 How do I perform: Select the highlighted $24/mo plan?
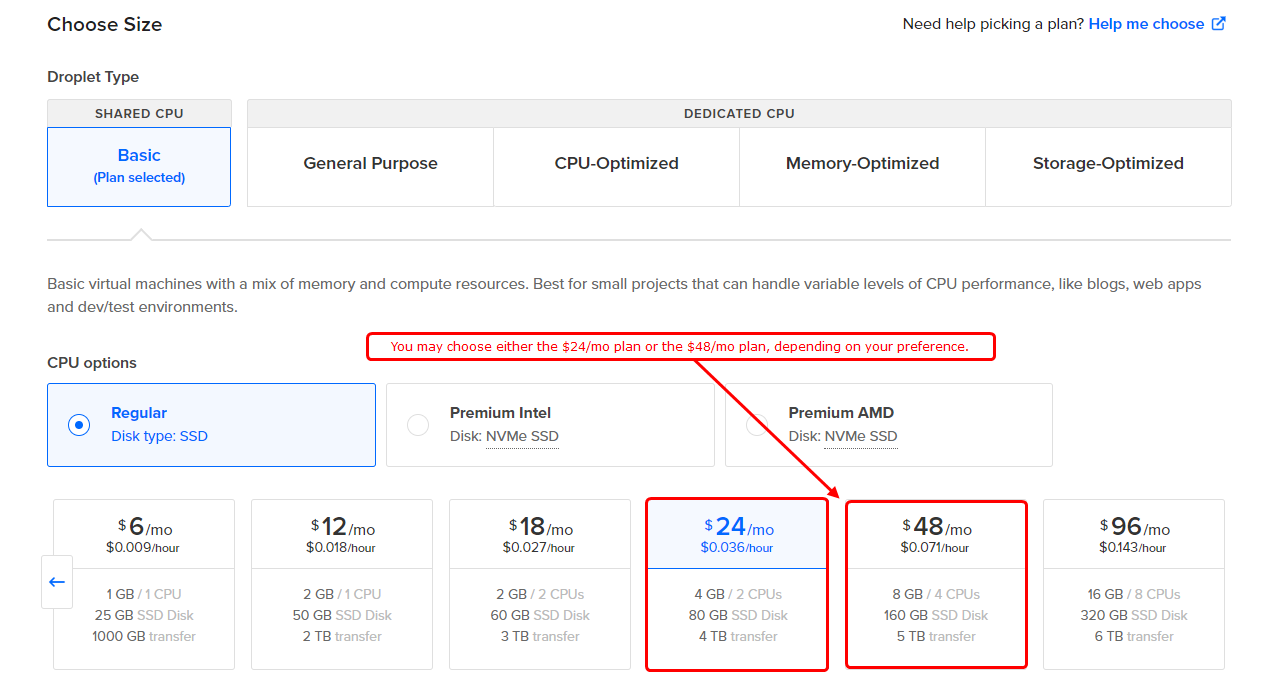737,584
